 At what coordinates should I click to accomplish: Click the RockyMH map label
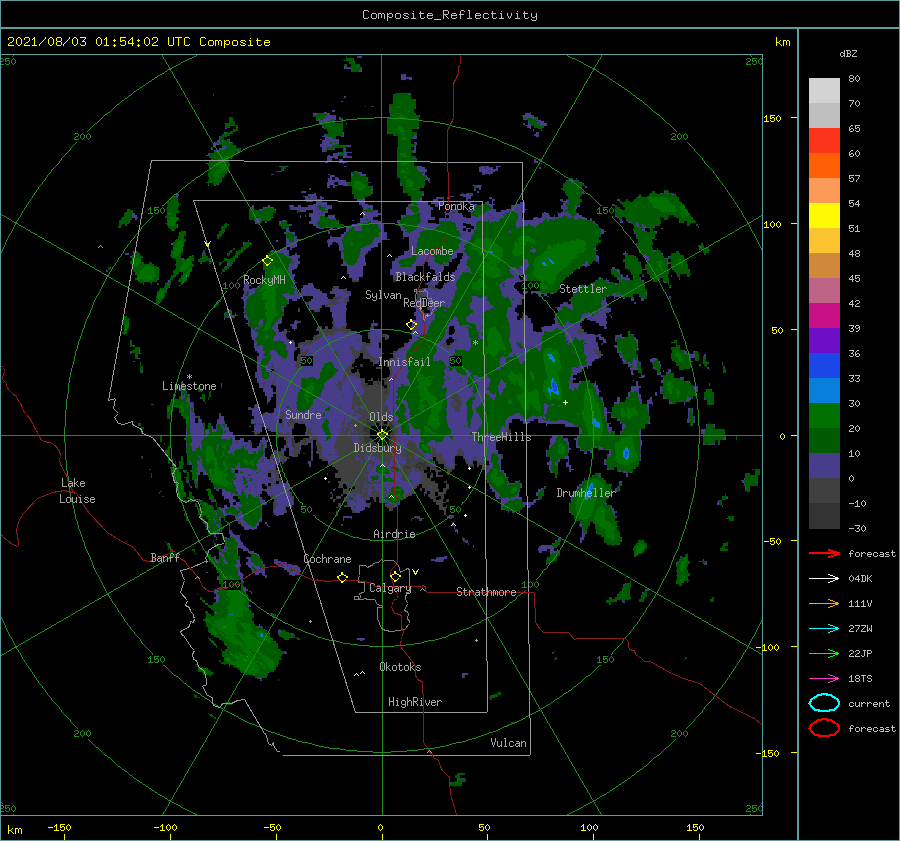tap(264, 280)
